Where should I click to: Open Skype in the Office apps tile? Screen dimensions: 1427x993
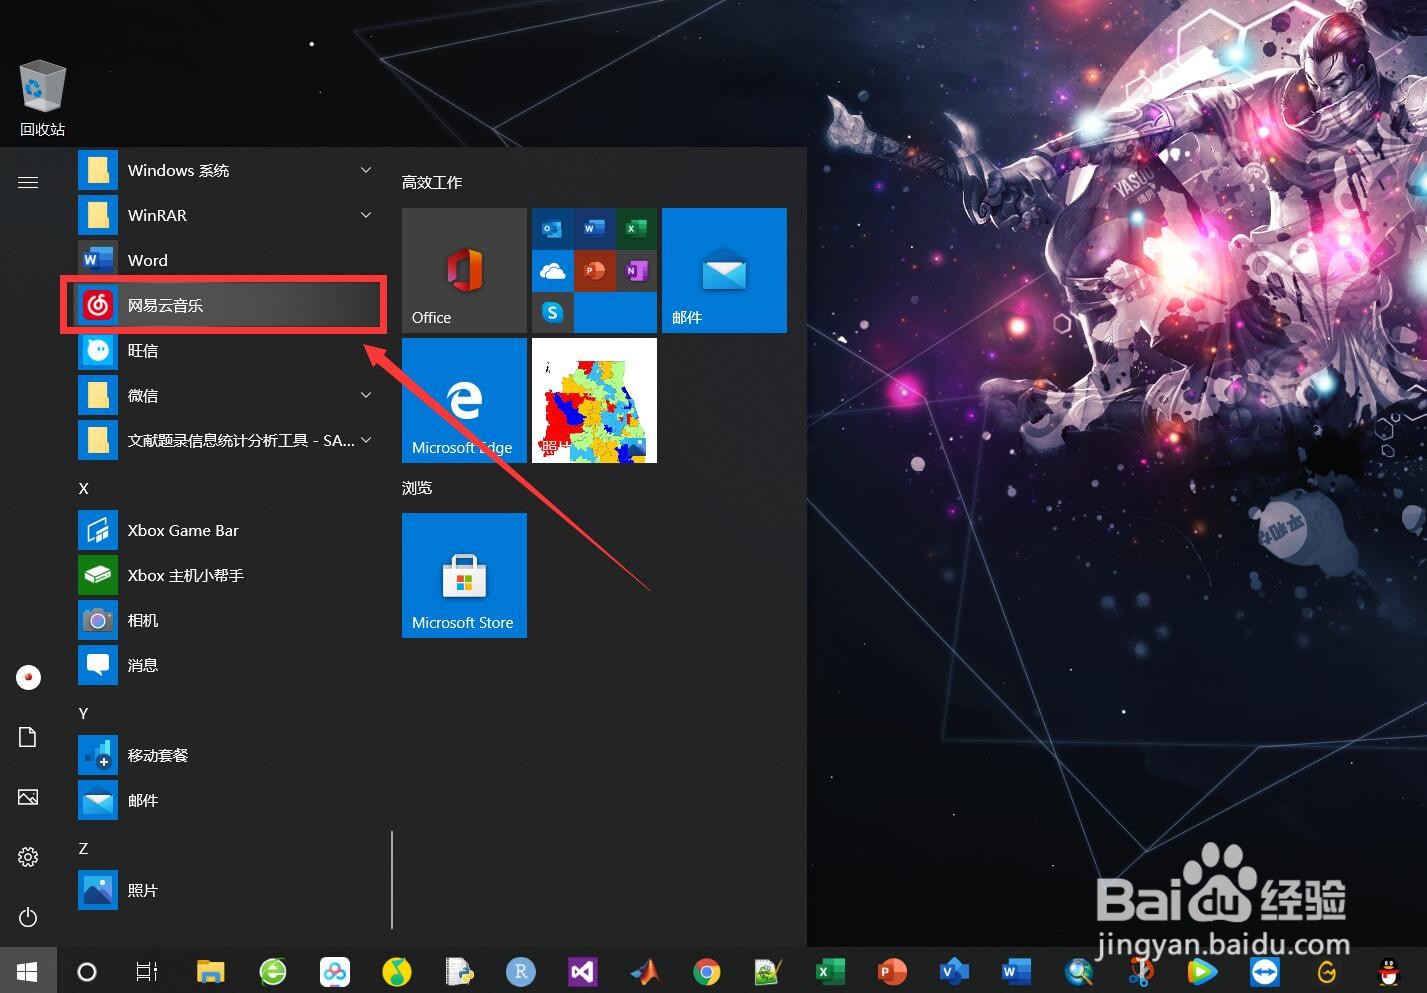point(552,312)
